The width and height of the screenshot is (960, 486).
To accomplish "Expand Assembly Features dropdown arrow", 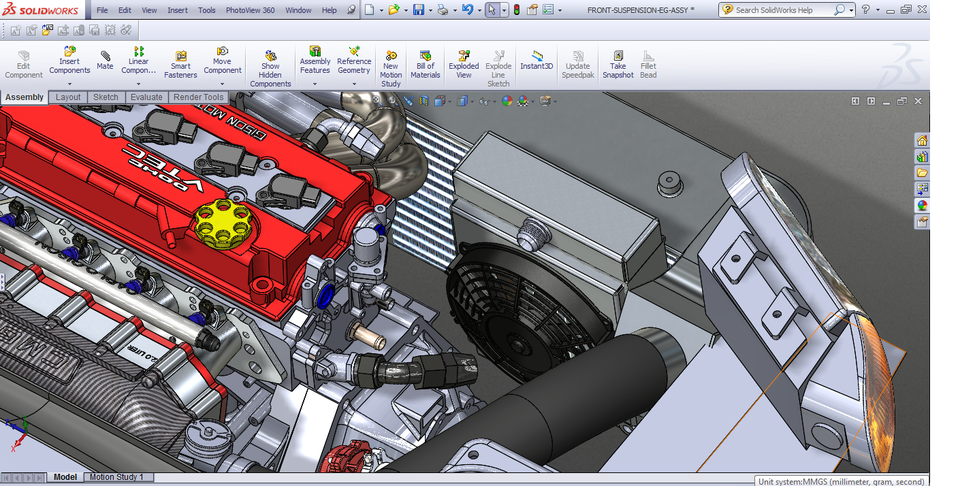I will click(315, 84).
